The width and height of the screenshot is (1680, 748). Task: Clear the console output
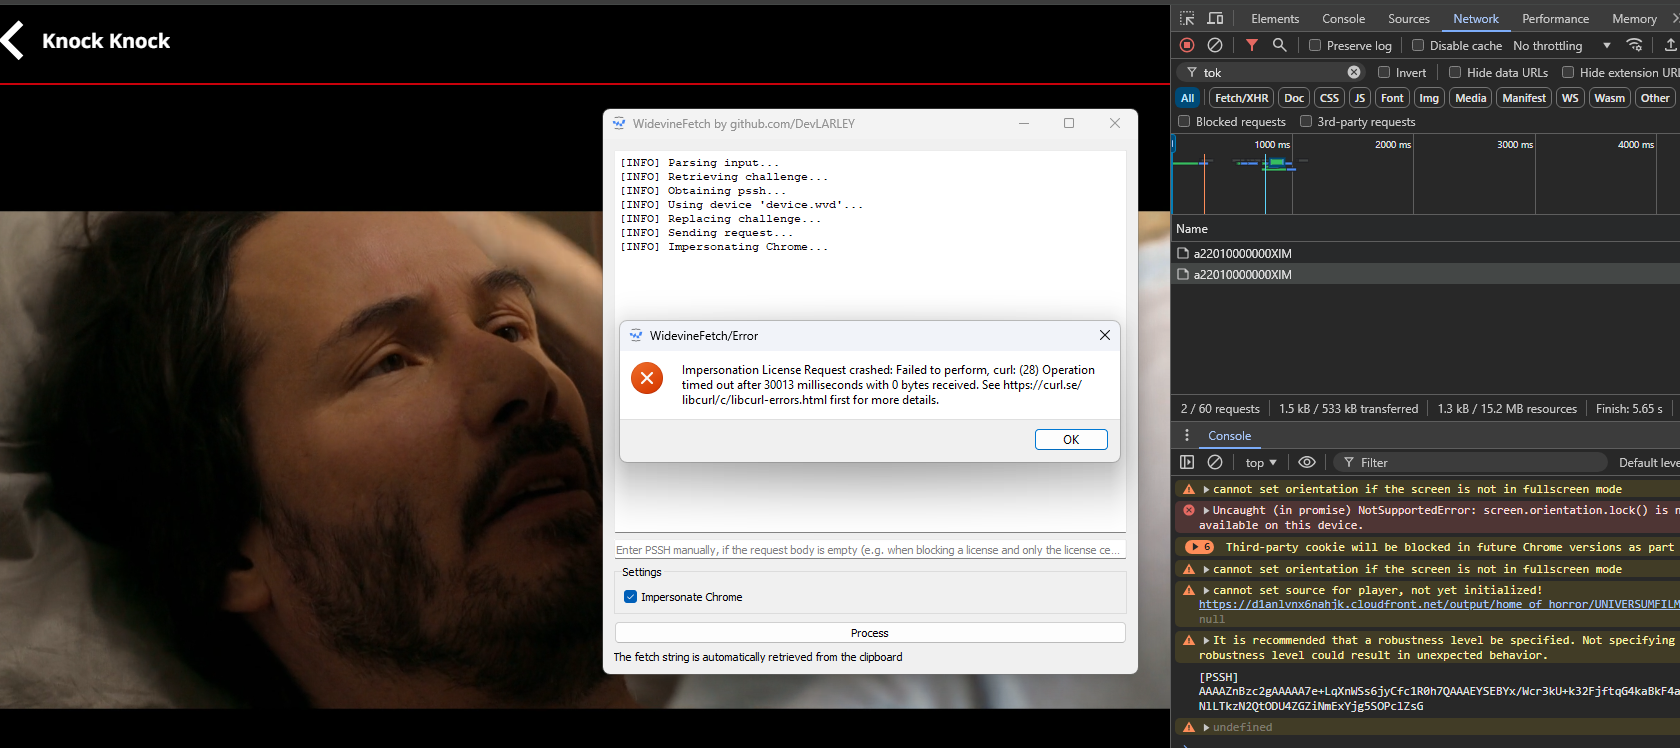coord(1215,462)
